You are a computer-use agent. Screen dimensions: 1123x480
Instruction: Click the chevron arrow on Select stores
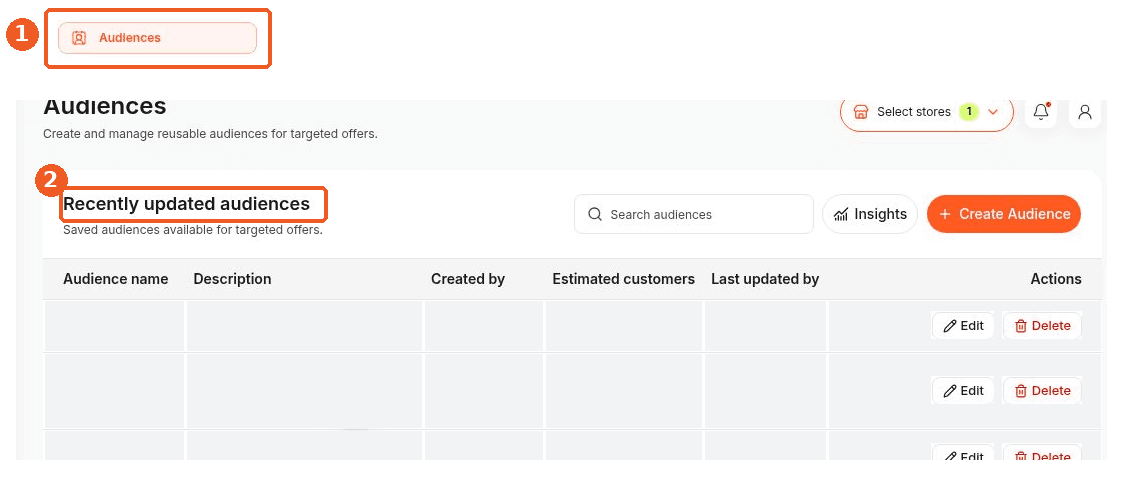tap(993, 112)
